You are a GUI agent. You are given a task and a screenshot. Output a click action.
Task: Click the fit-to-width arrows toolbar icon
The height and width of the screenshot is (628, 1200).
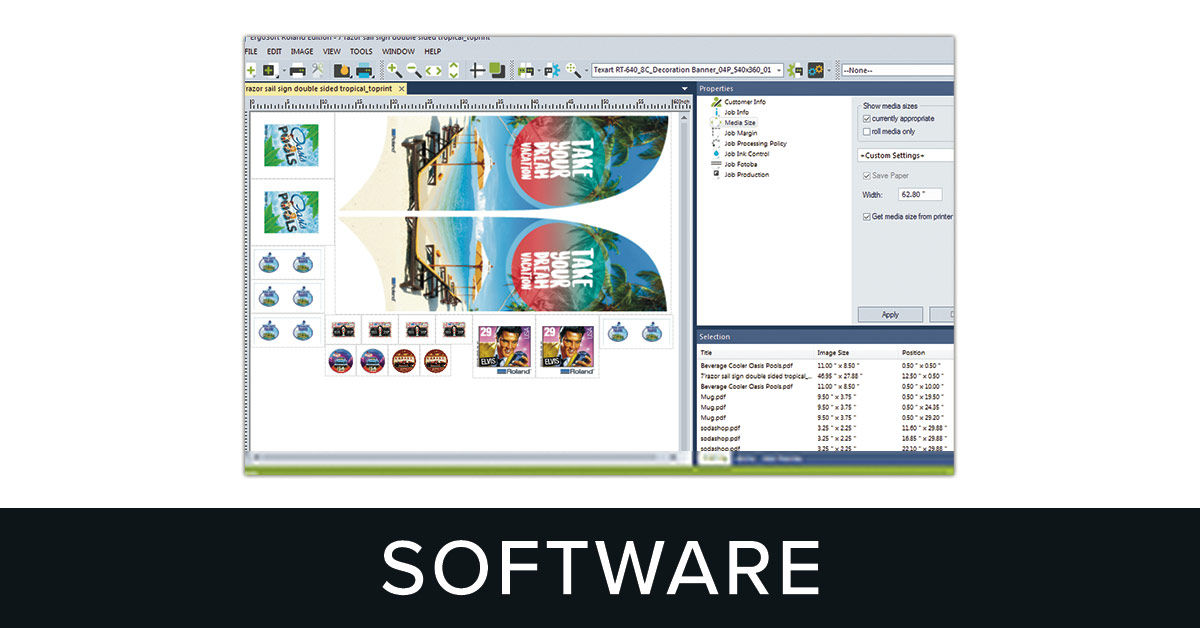click(x=431, y=70)
